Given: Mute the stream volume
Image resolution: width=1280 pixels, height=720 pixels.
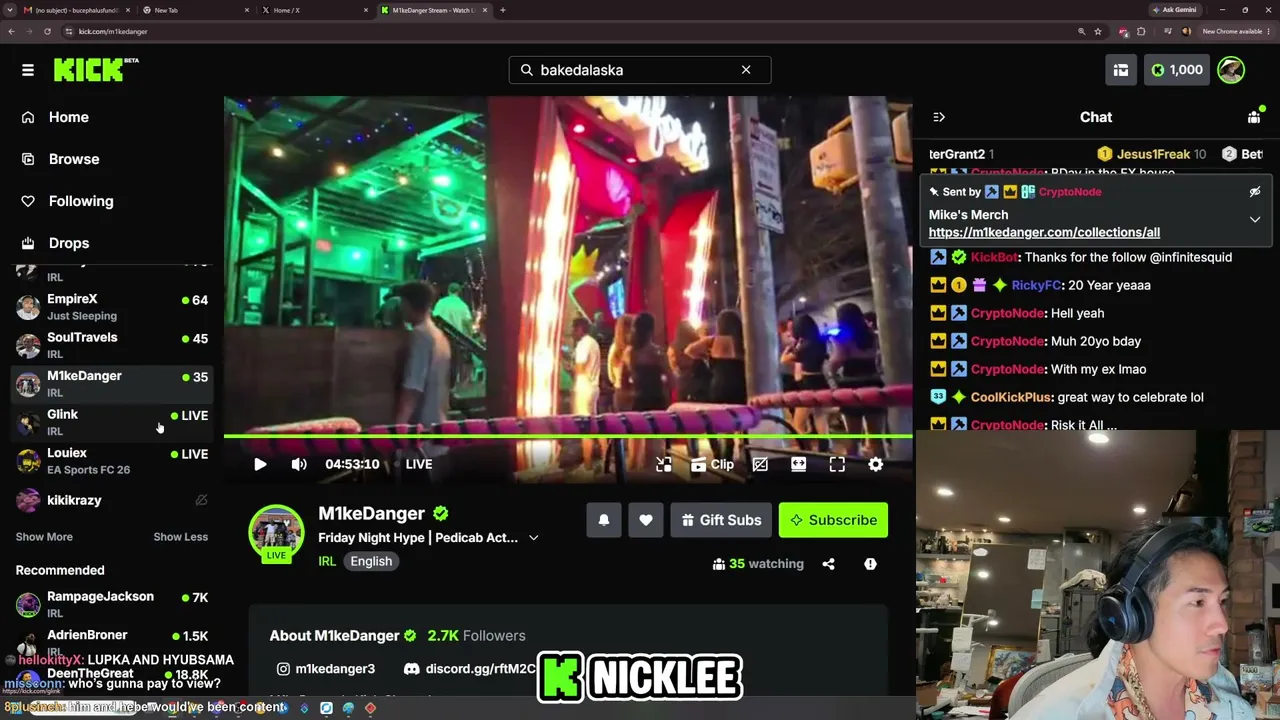Looking at the screenshot, I should pos(299,464).
